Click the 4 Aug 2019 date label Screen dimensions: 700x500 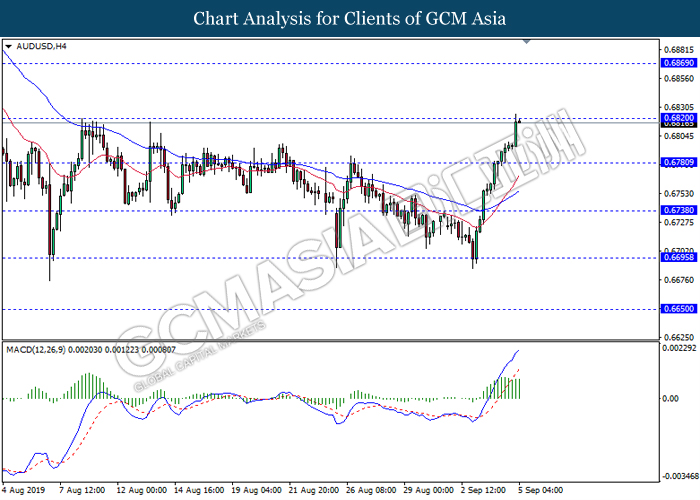pyautogui.click(x=23, y=490)
